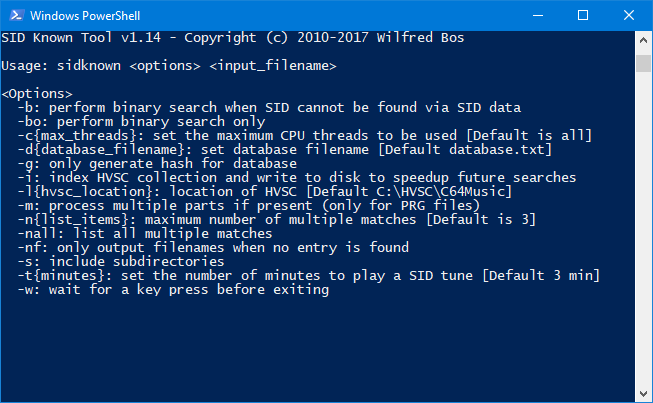The image size is (653, 403).
Task: Click the -bo binary search only line
Action: click(x=141, y=122)
